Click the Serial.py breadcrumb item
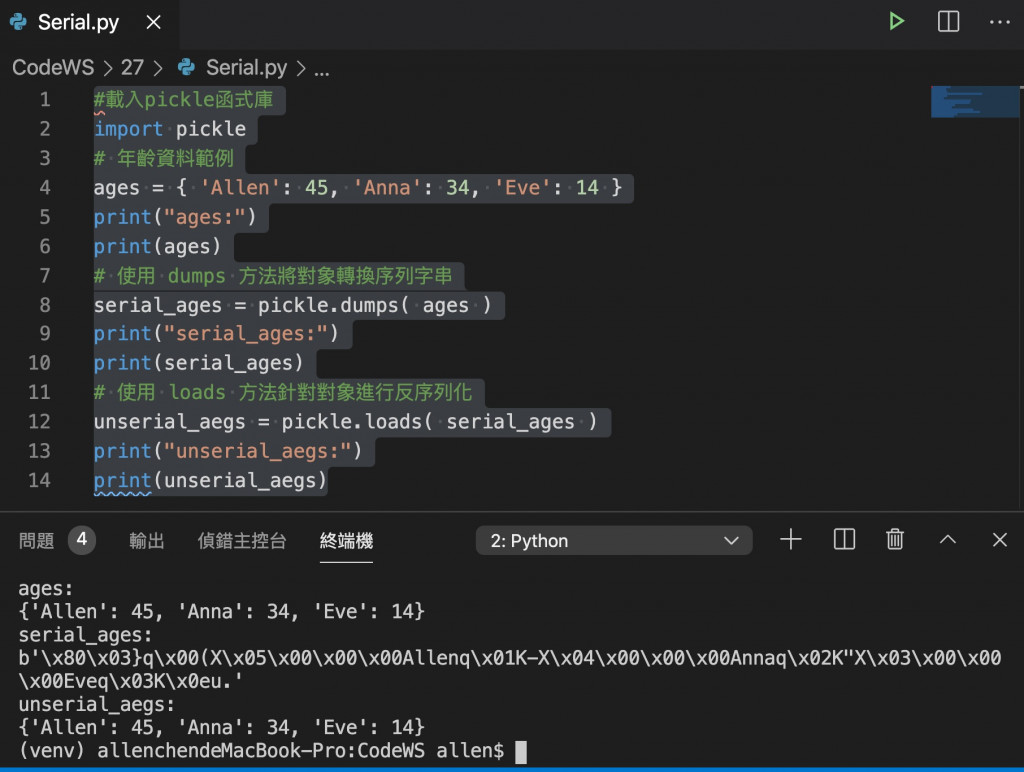 click(246, 67)
